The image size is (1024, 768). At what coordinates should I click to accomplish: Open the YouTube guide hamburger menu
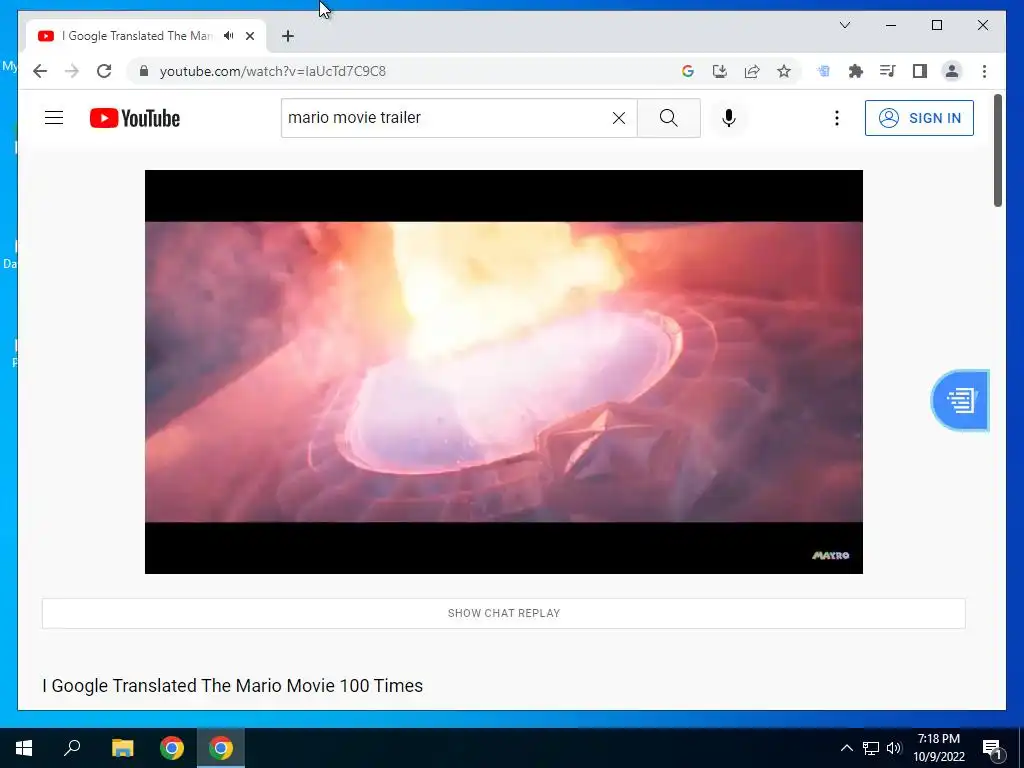coord(54,118)
